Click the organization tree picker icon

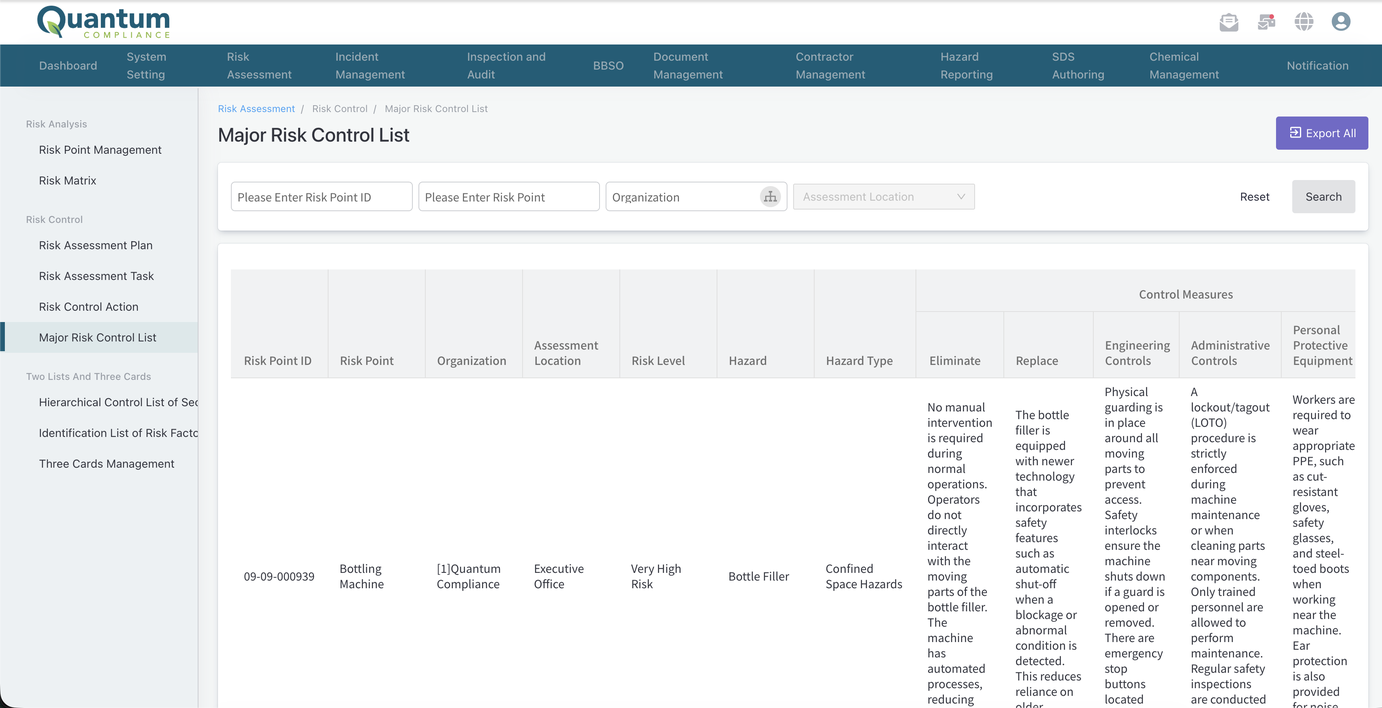point(770,197)
